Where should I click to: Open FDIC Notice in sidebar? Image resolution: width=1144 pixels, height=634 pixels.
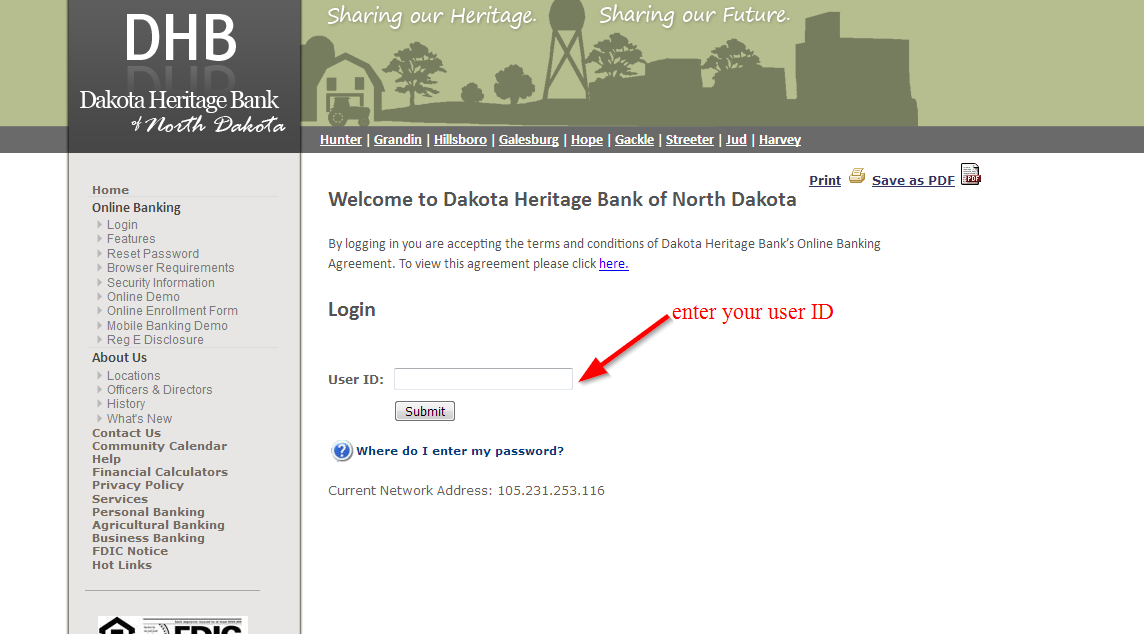[130, 552]
